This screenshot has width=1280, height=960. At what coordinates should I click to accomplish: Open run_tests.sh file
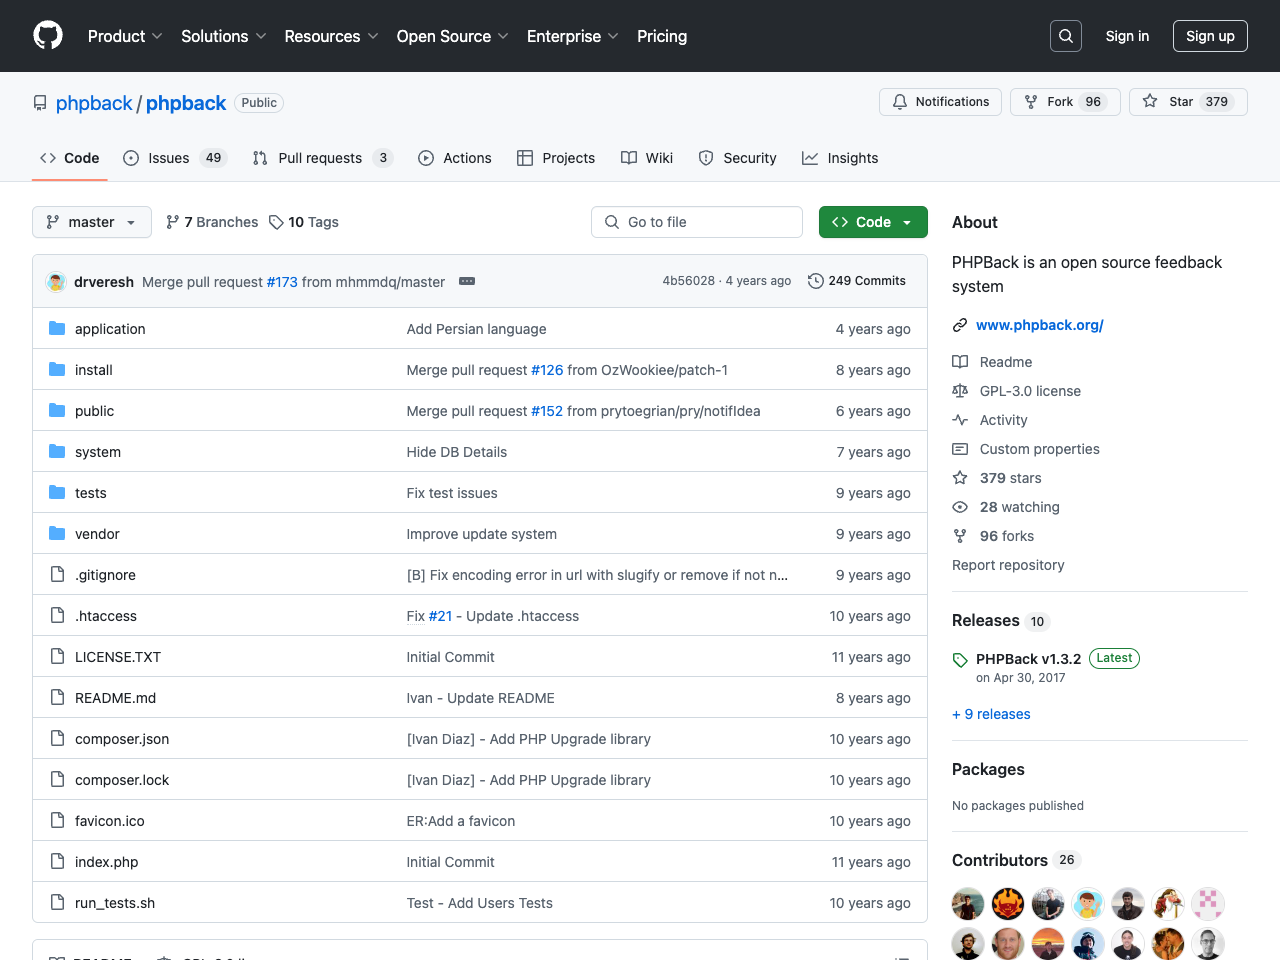pyautogui.click(x=115, y=903)
